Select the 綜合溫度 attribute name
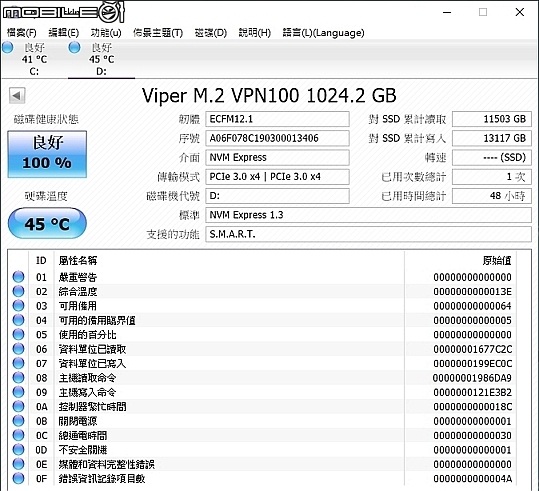 tap(78, 292)
